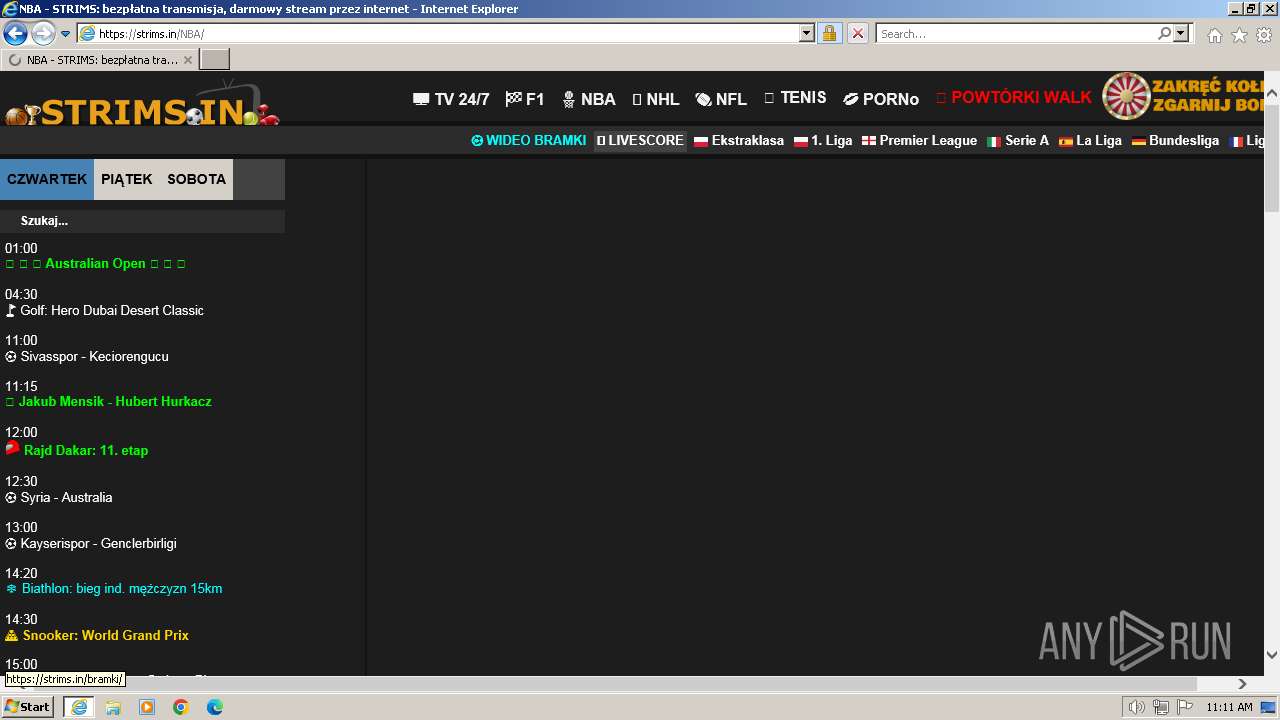Stop loading with the red X button
Viewport: 1280px width, 720px height.
857,33
